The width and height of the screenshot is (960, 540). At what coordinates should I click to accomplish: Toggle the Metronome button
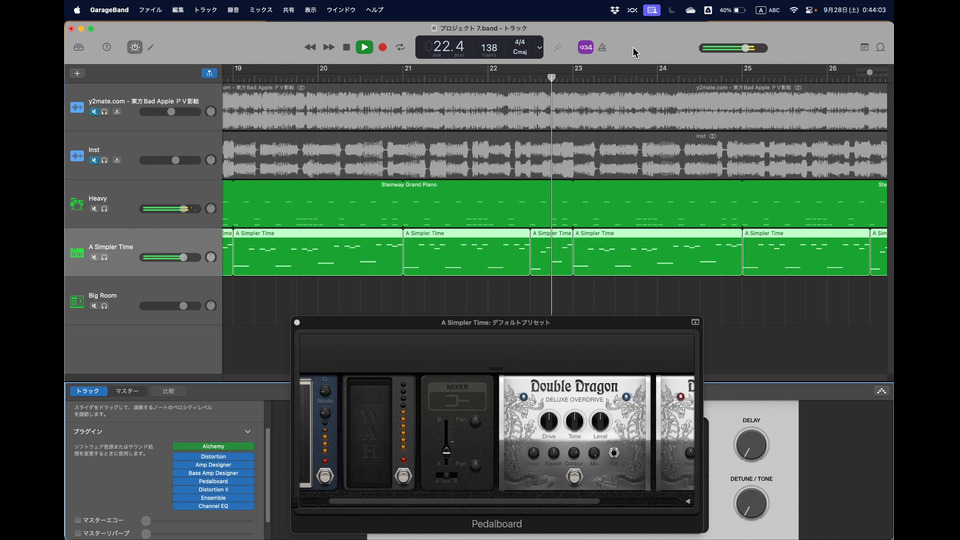602,47
